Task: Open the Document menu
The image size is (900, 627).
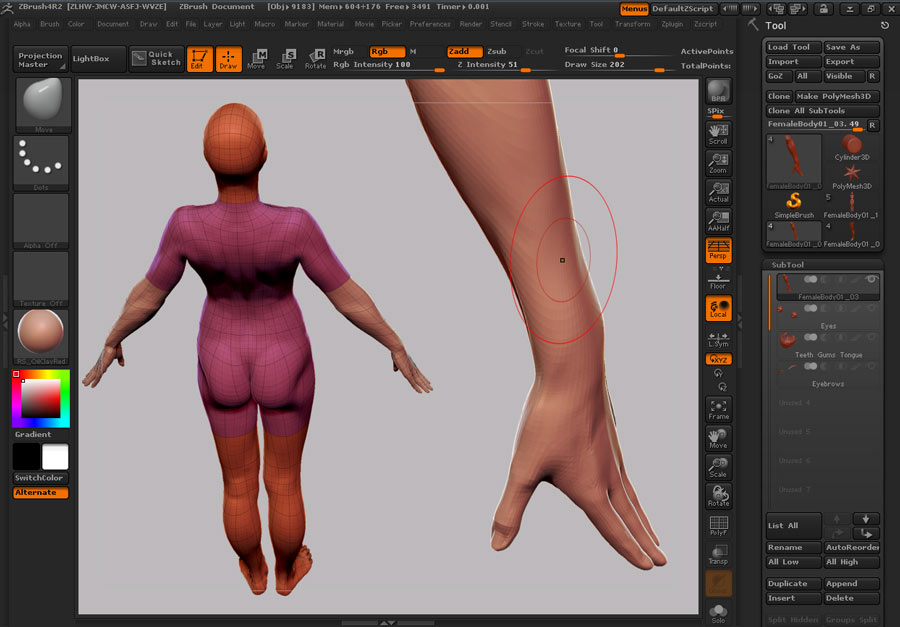Action: (x=112, y=24)
